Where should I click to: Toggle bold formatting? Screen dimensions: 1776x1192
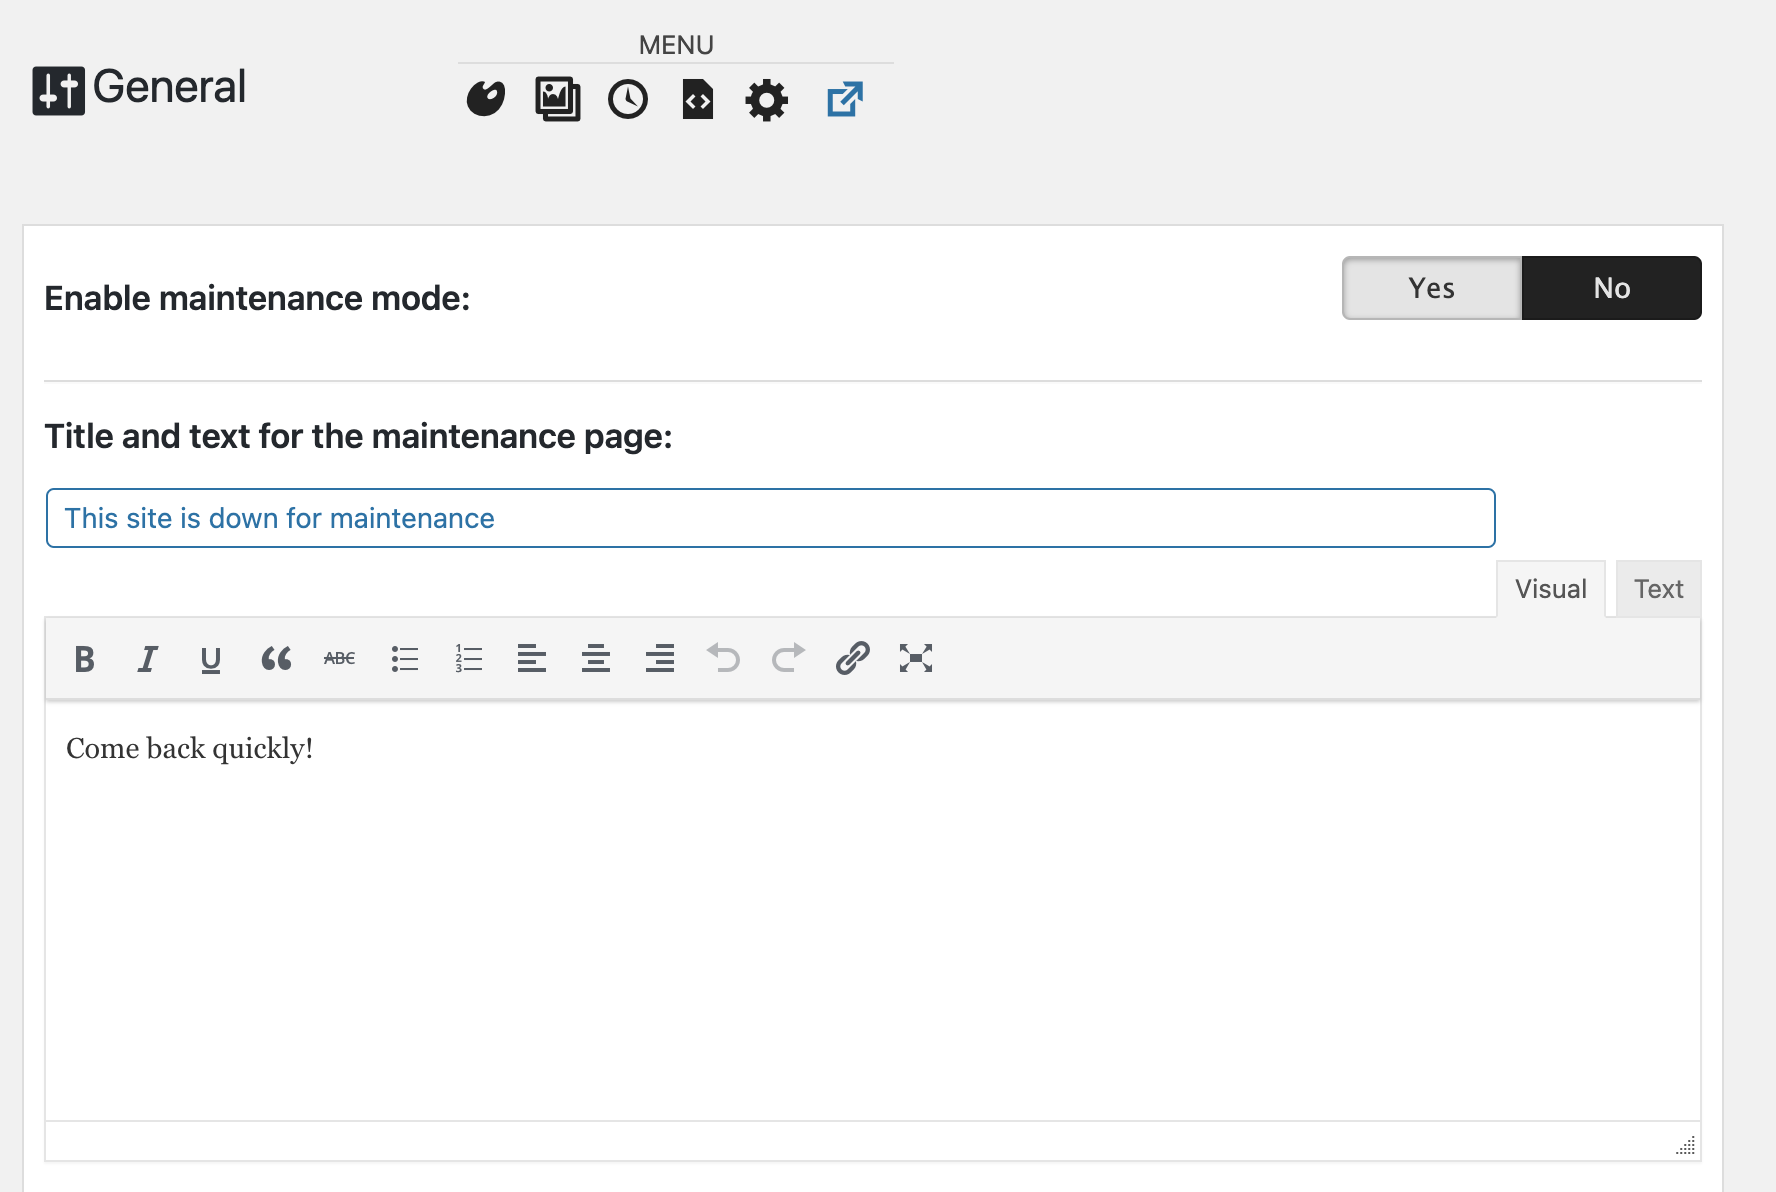coord(84,658)
